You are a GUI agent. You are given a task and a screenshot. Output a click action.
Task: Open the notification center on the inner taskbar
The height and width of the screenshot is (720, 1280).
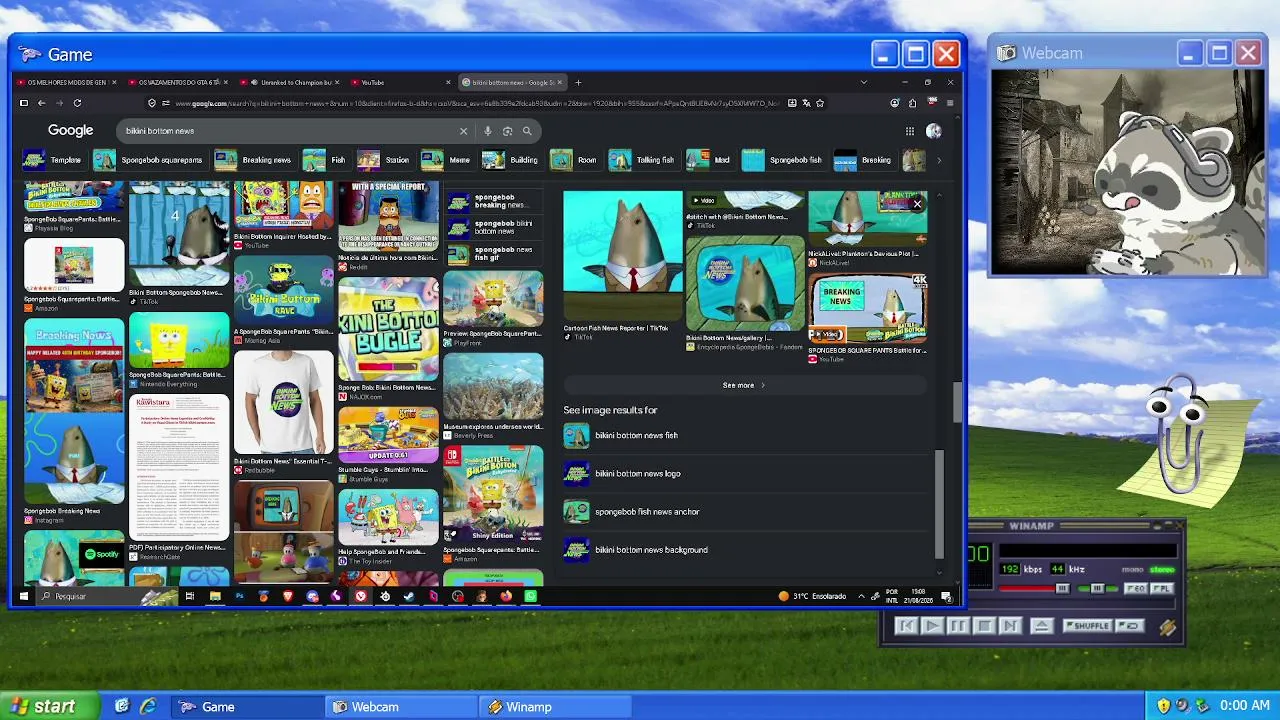point(946,597)
